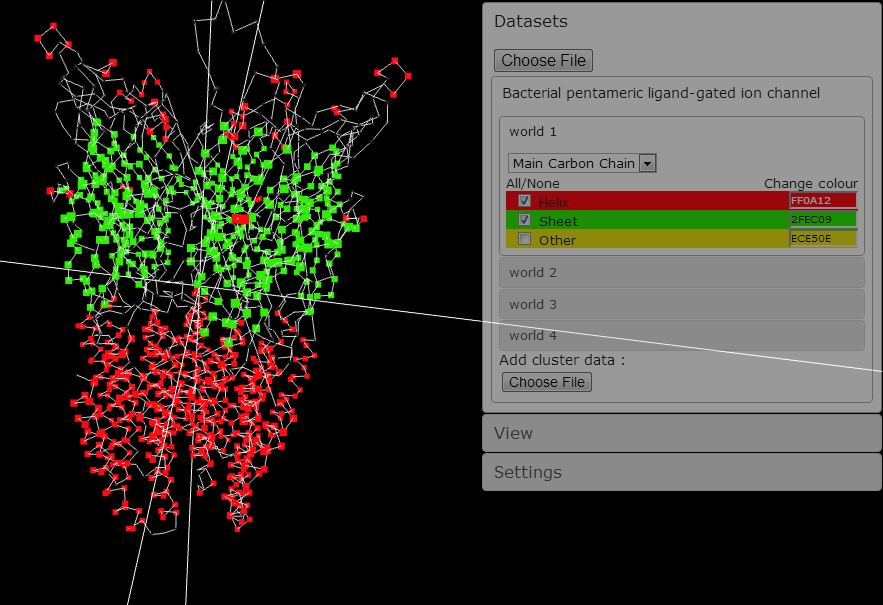Click the Change colour column label
The image size is (883, 605).
[810, 183]
